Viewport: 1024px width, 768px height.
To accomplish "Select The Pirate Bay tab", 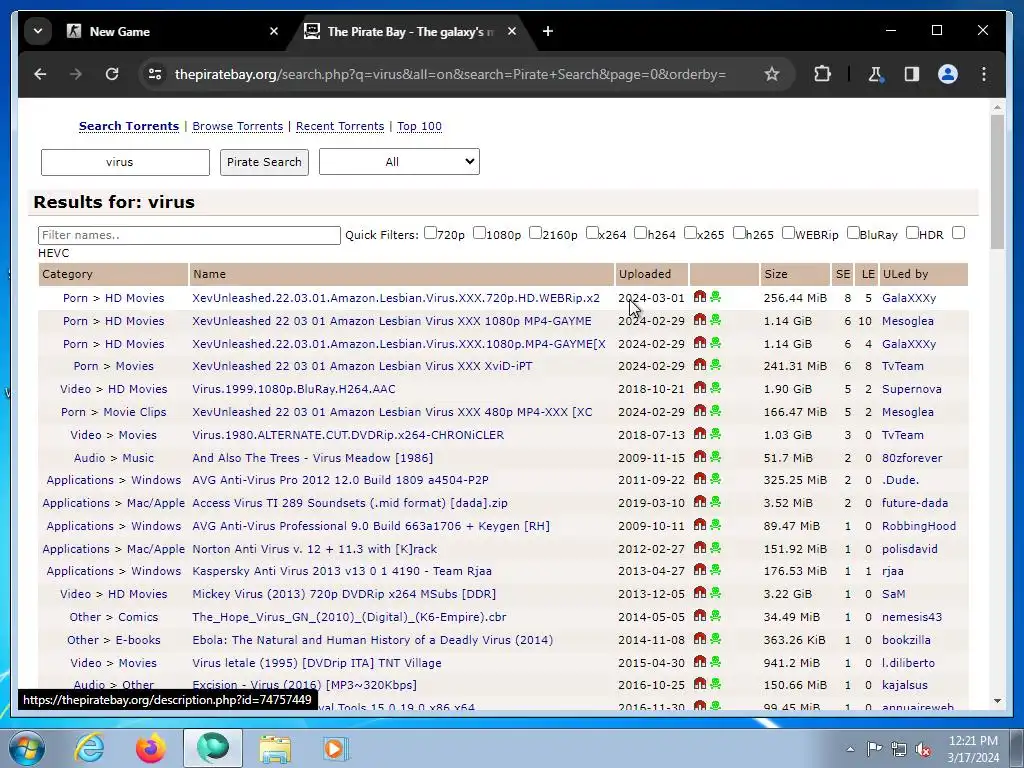I will click(x=410, y=31).
